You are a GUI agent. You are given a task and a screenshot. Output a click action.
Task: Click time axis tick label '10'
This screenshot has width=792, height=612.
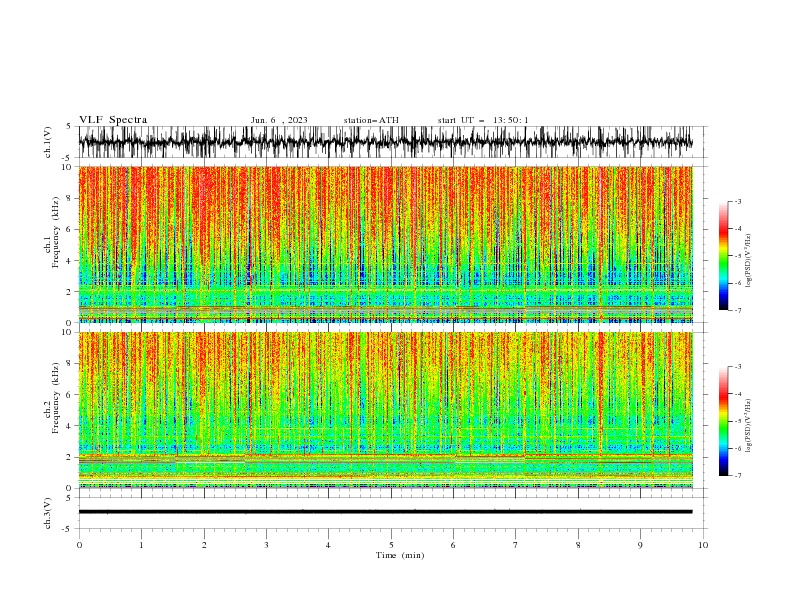tap(703, 545)
